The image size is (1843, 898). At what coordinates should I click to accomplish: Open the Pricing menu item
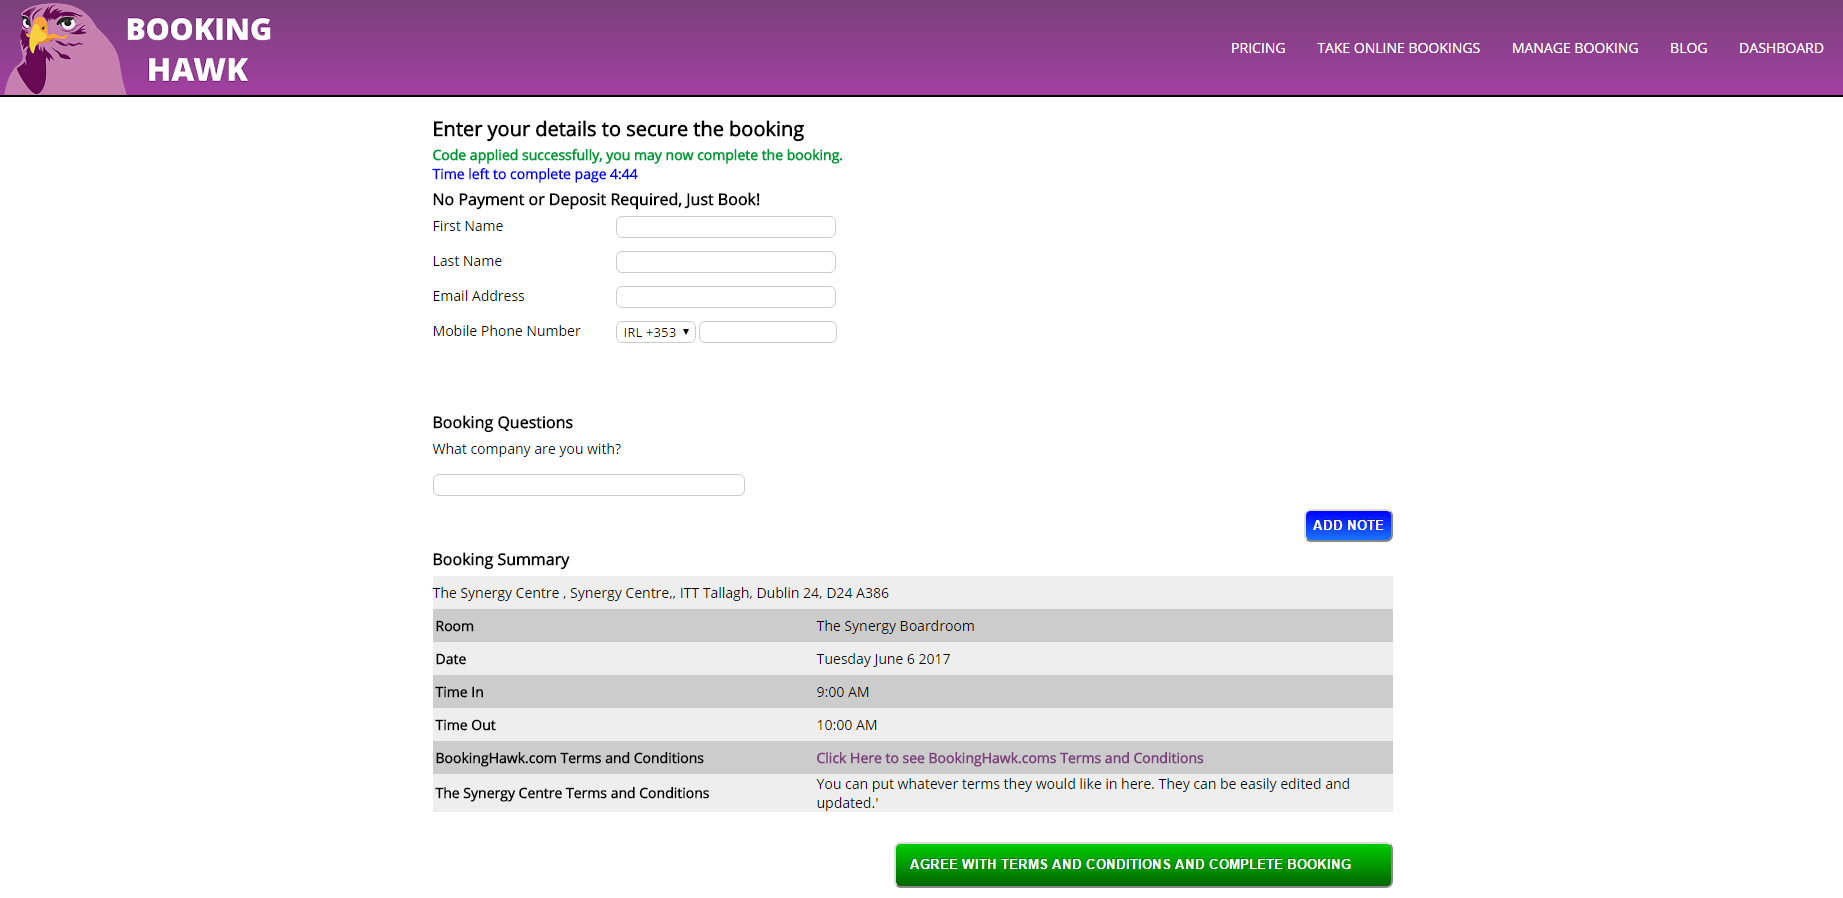point(1258,48)
